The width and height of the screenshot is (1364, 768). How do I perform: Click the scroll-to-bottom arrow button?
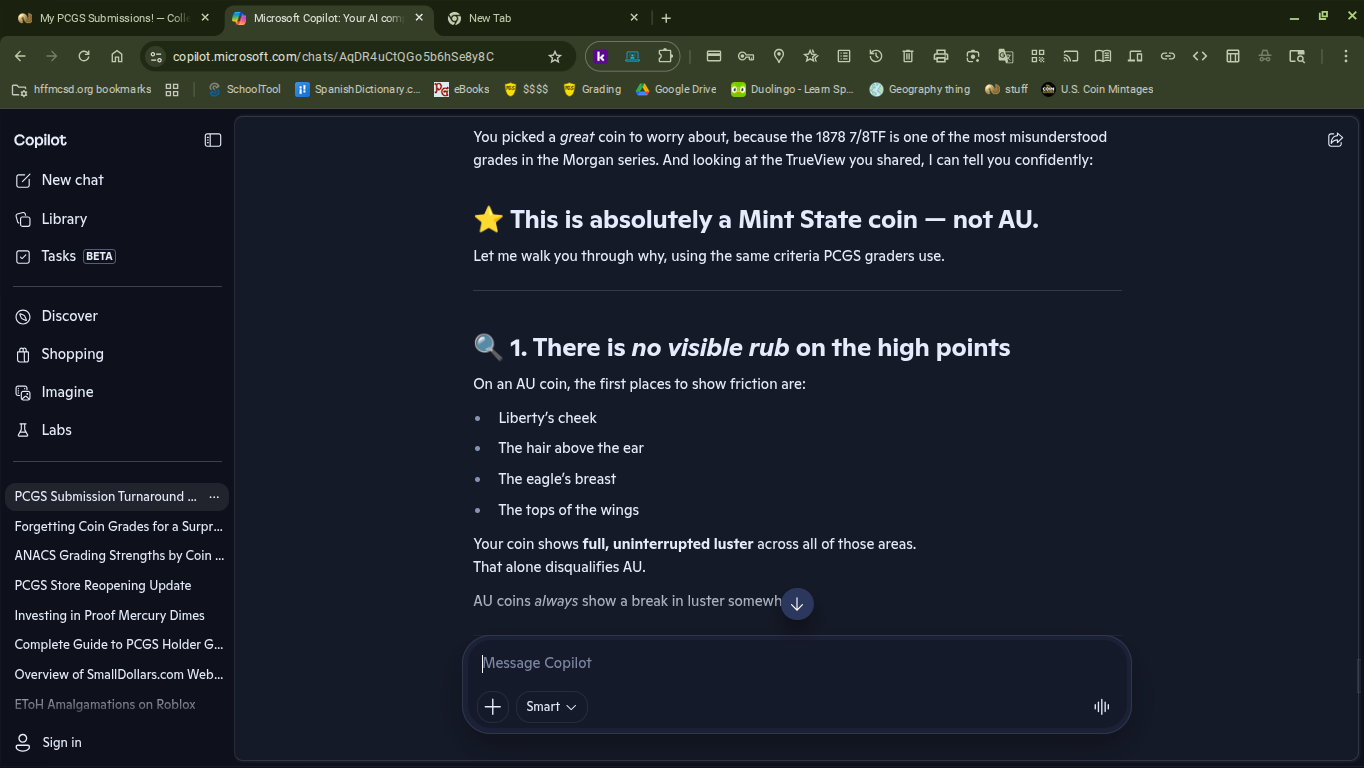tap(797, 604)
